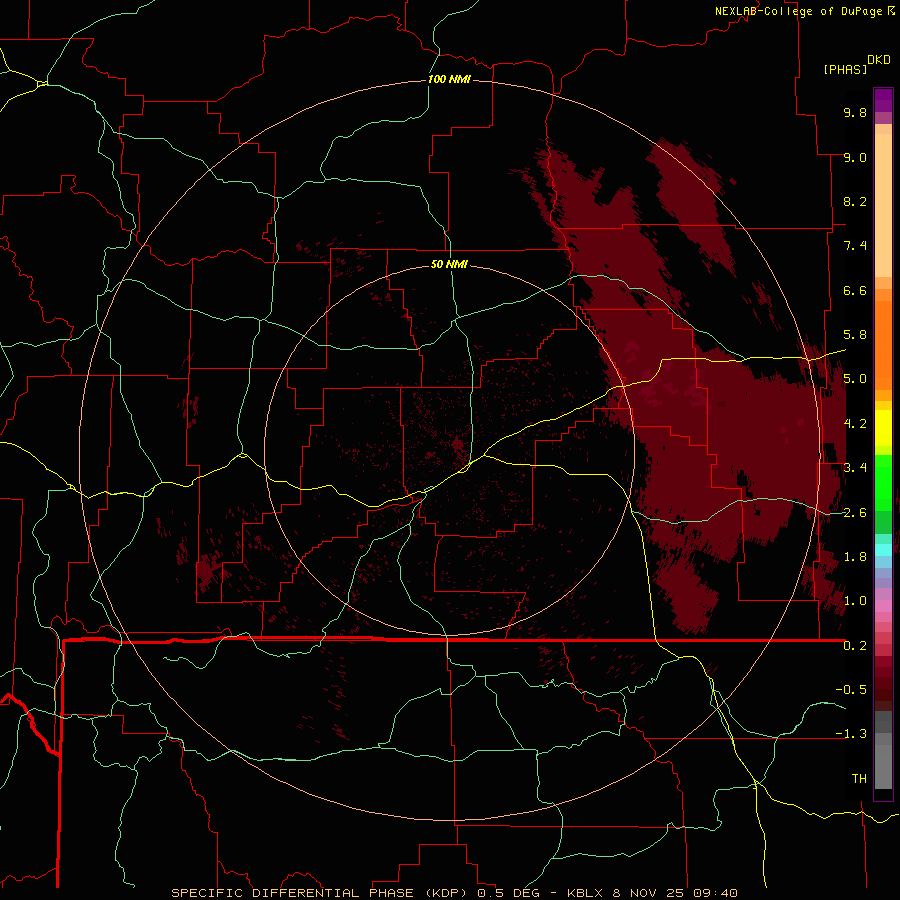Click the 1.8 scale value
The height and width of the screenshot is (900, 900).
(x=855, y=557)
